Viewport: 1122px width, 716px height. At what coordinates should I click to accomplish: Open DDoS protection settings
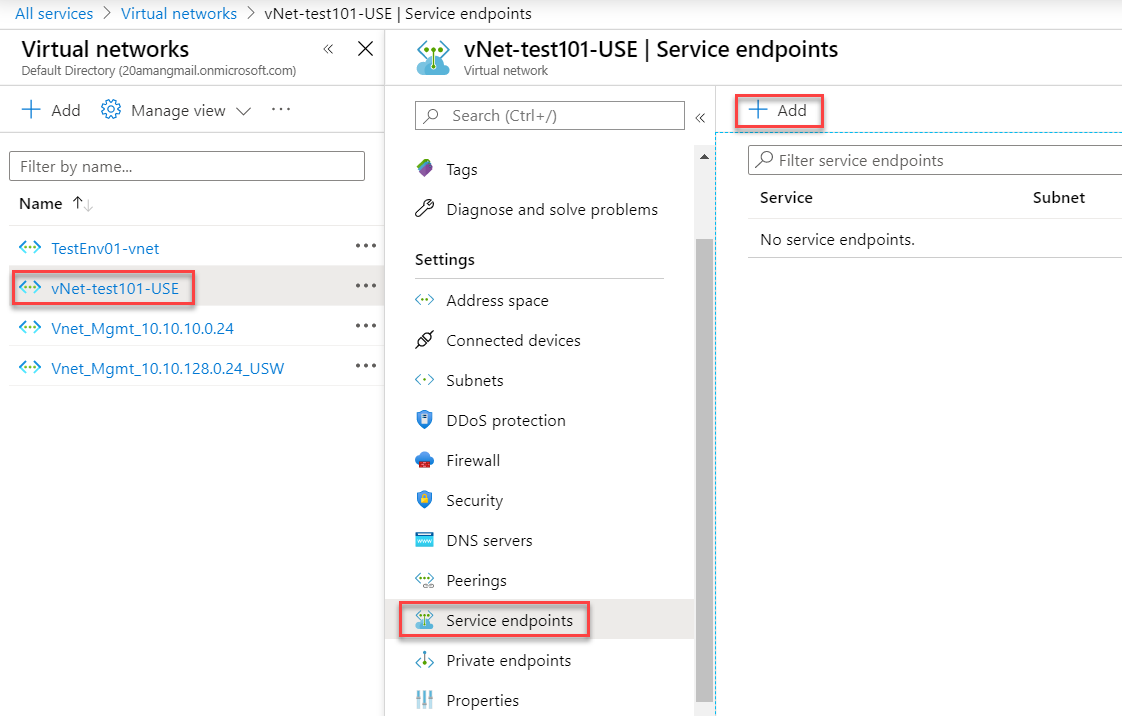[x=506, y=421]
